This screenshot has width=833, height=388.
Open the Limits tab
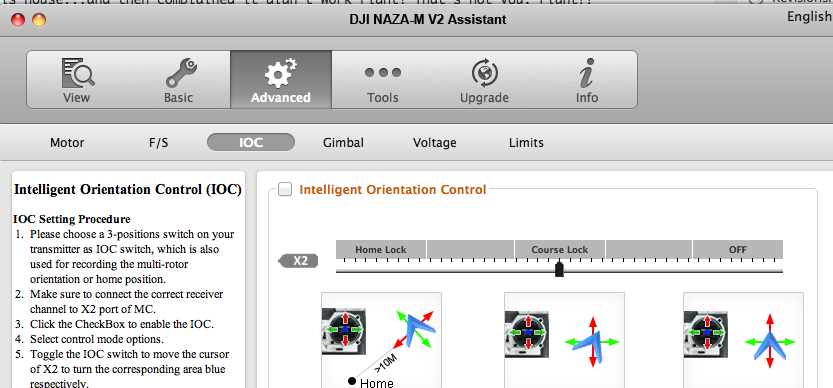526,142
